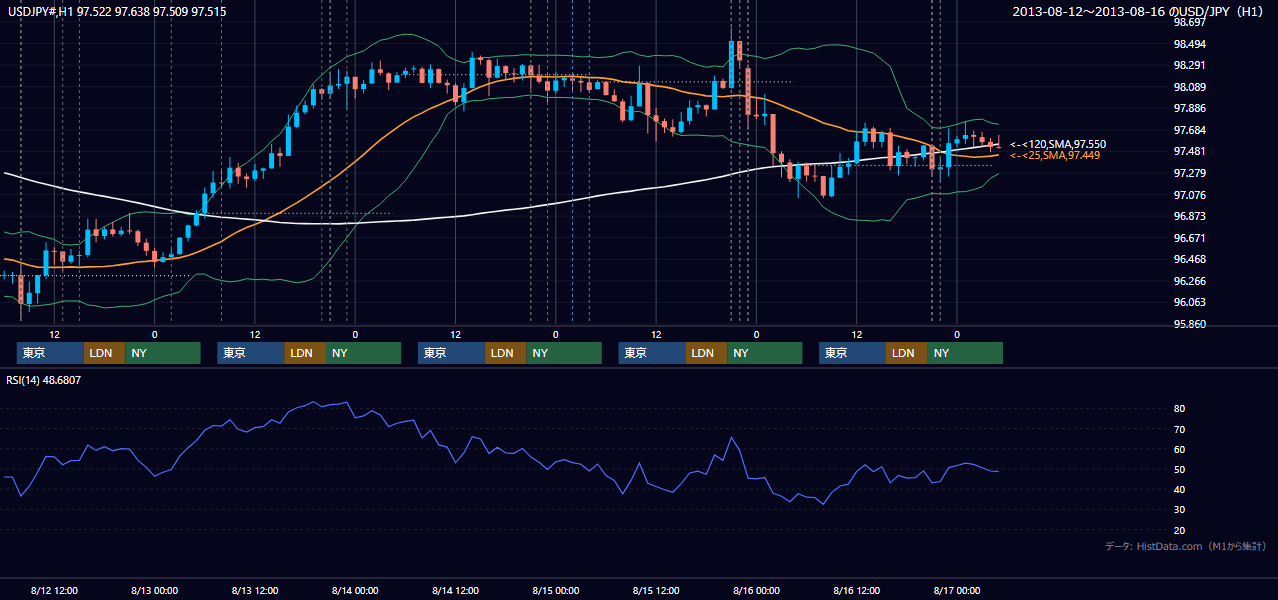Click the 97.684 price axis value
Screen dimensions: 1278x600
point(1188,130)
